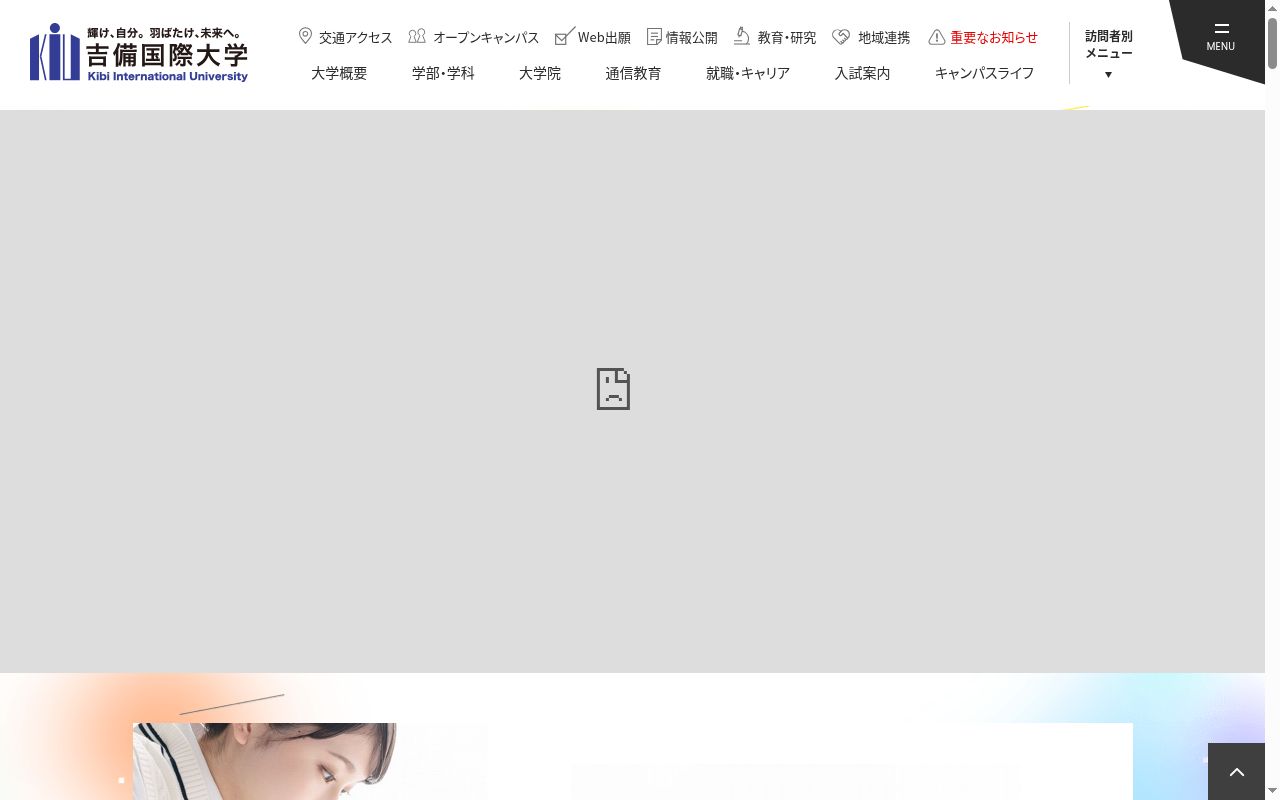Click the checkmark icon beside Web出願
Screen dimensions: 1280x800
tap(565, 36)
